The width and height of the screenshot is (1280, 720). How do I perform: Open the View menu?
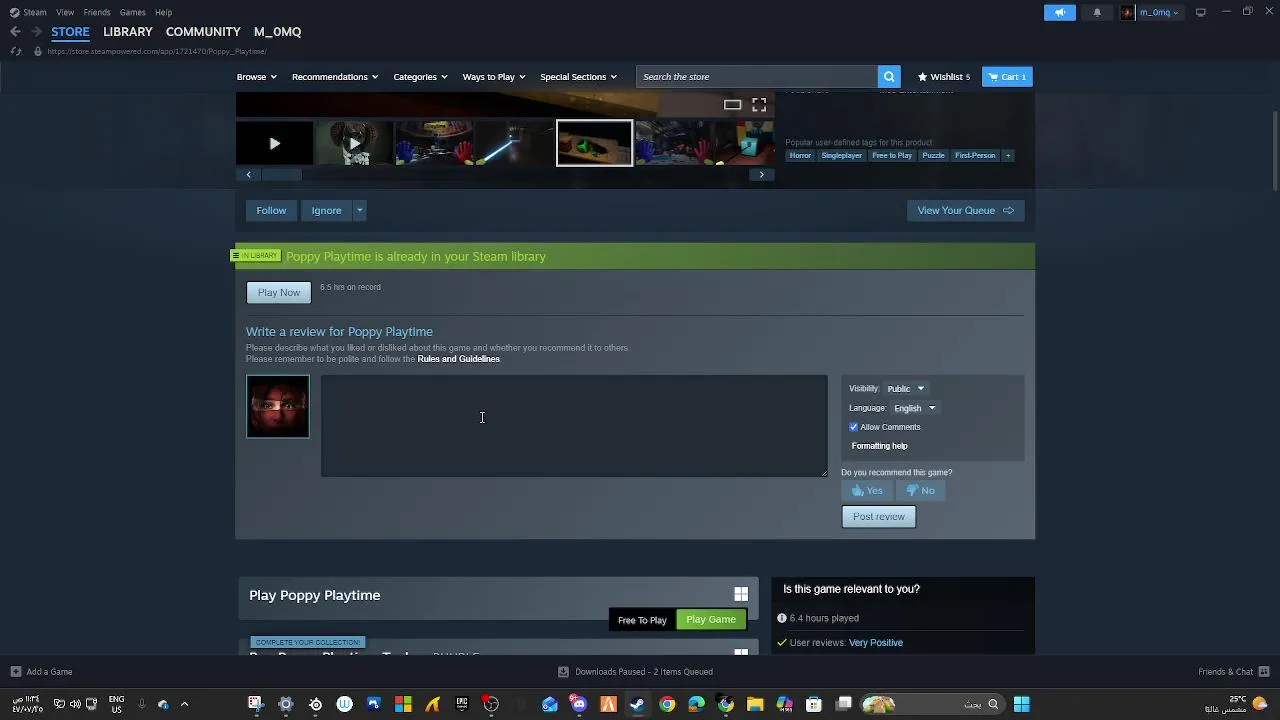pos(65,12)
